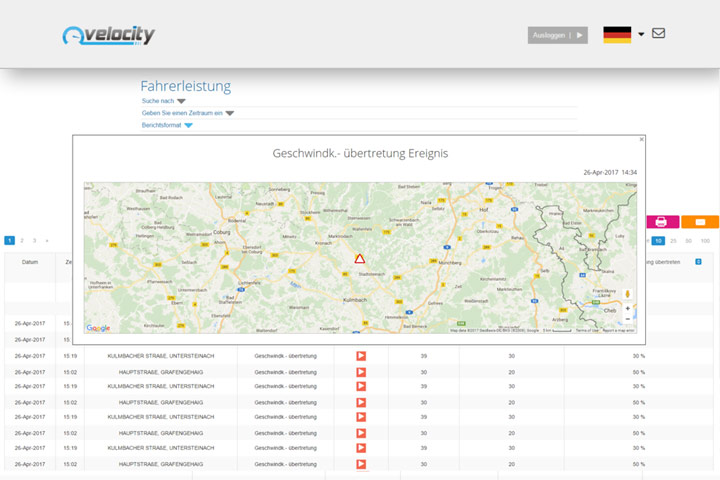Expand 'Geben Sie einen Zeitraum ein'

click(229, 113)
